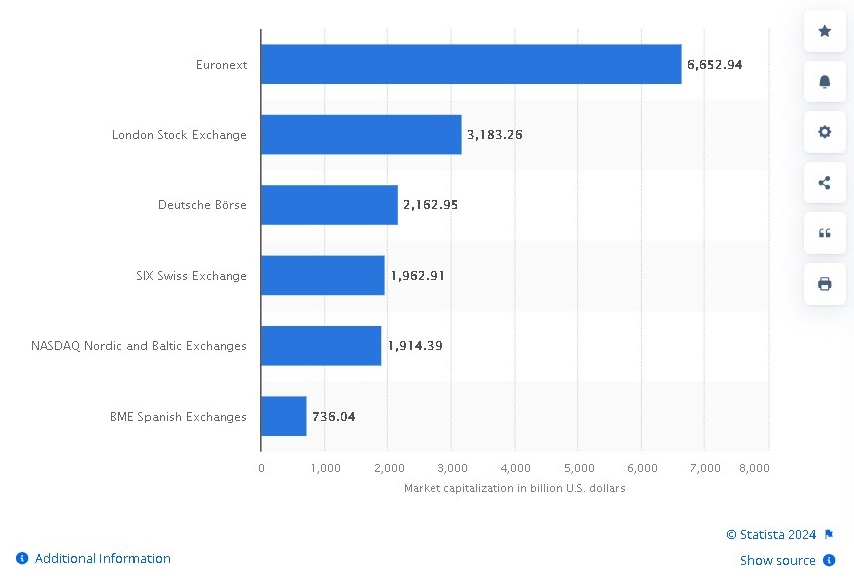Image resolution: width=854 pixels, height=587 pixels.
Task: Open the Additional Information link
Action: click(x=102, y=559)
